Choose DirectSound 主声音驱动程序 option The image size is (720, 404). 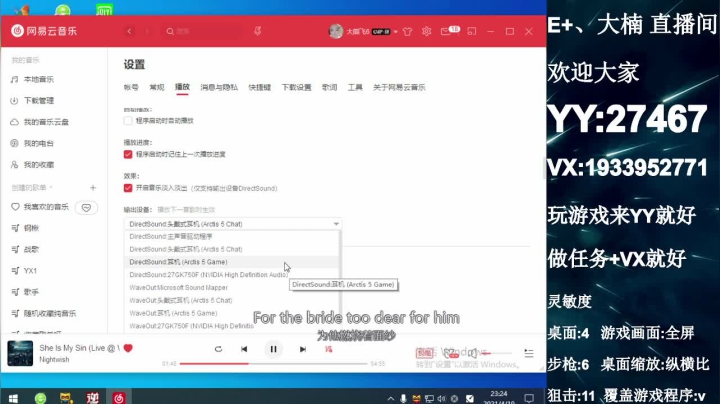[232, 236]
